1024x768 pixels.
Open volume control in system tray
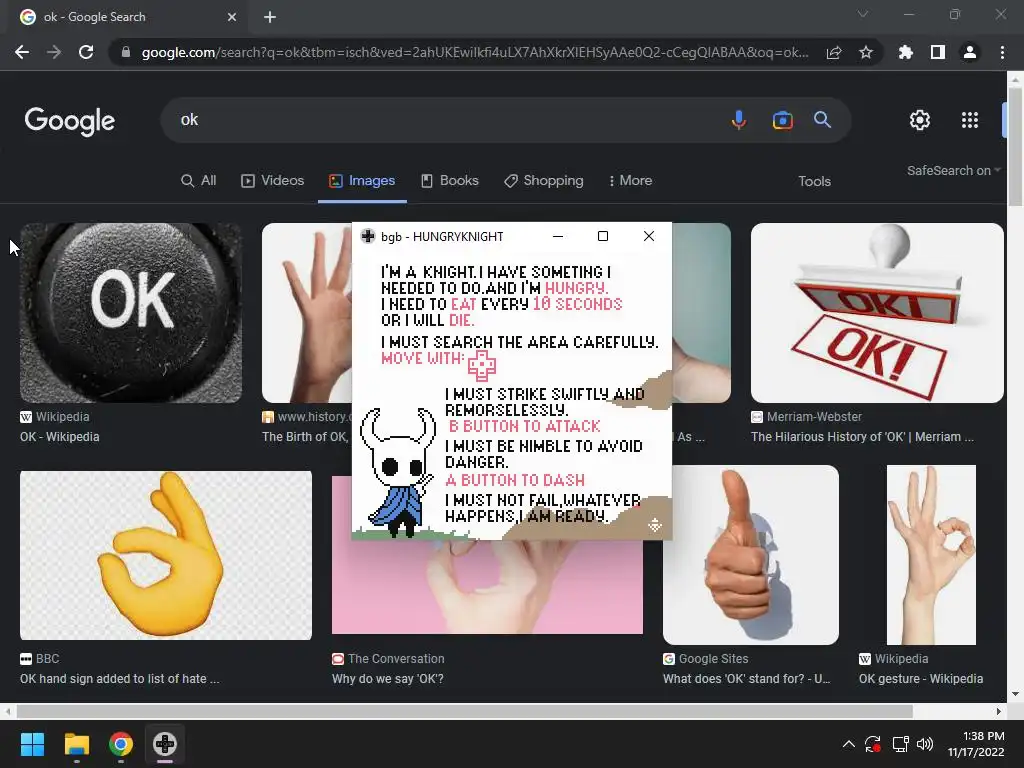pyautogui.click(x=925, y=744)
